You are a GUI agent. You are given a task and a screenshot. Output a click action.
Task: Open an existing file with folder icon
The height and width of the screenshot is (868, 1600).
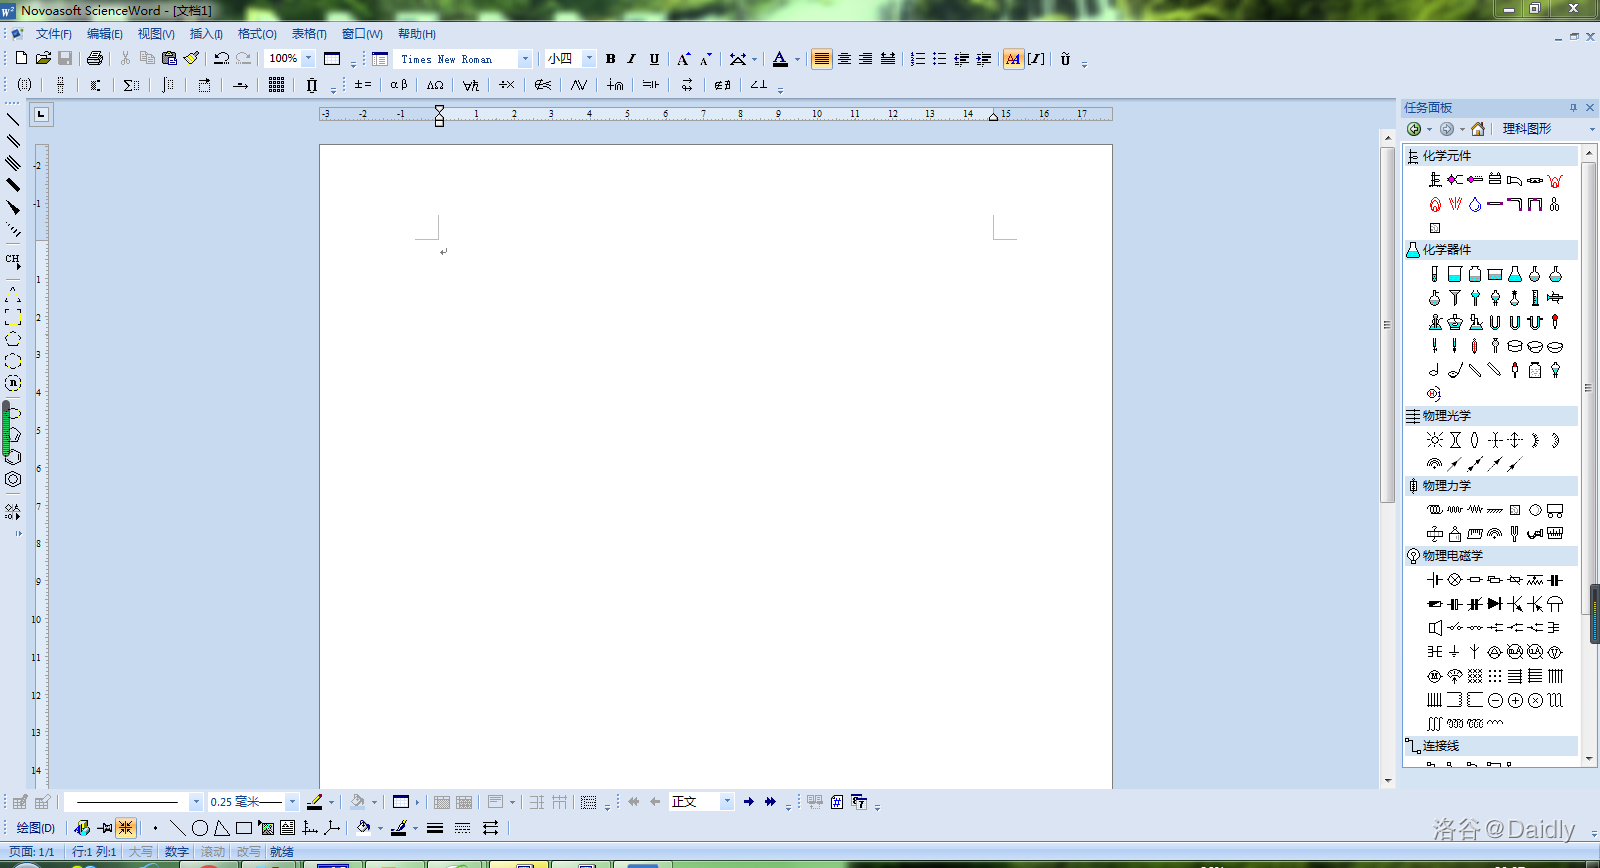(x=43, y=59)
